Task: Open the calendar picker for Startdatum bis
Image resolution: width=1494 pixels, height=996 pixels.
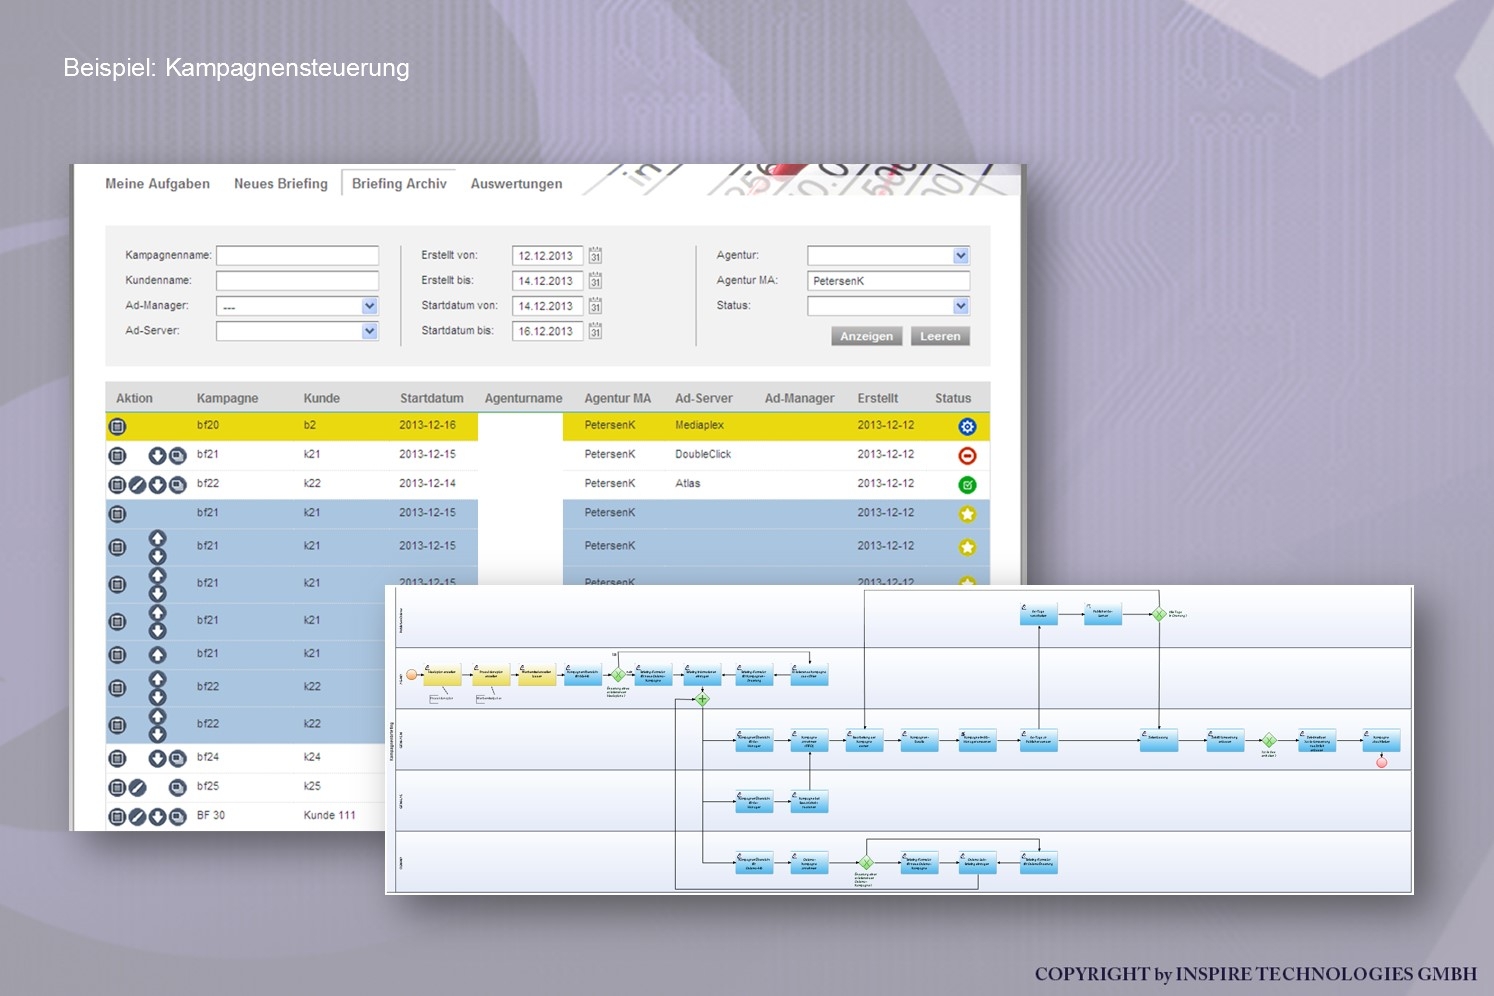Action: (595, 330)
